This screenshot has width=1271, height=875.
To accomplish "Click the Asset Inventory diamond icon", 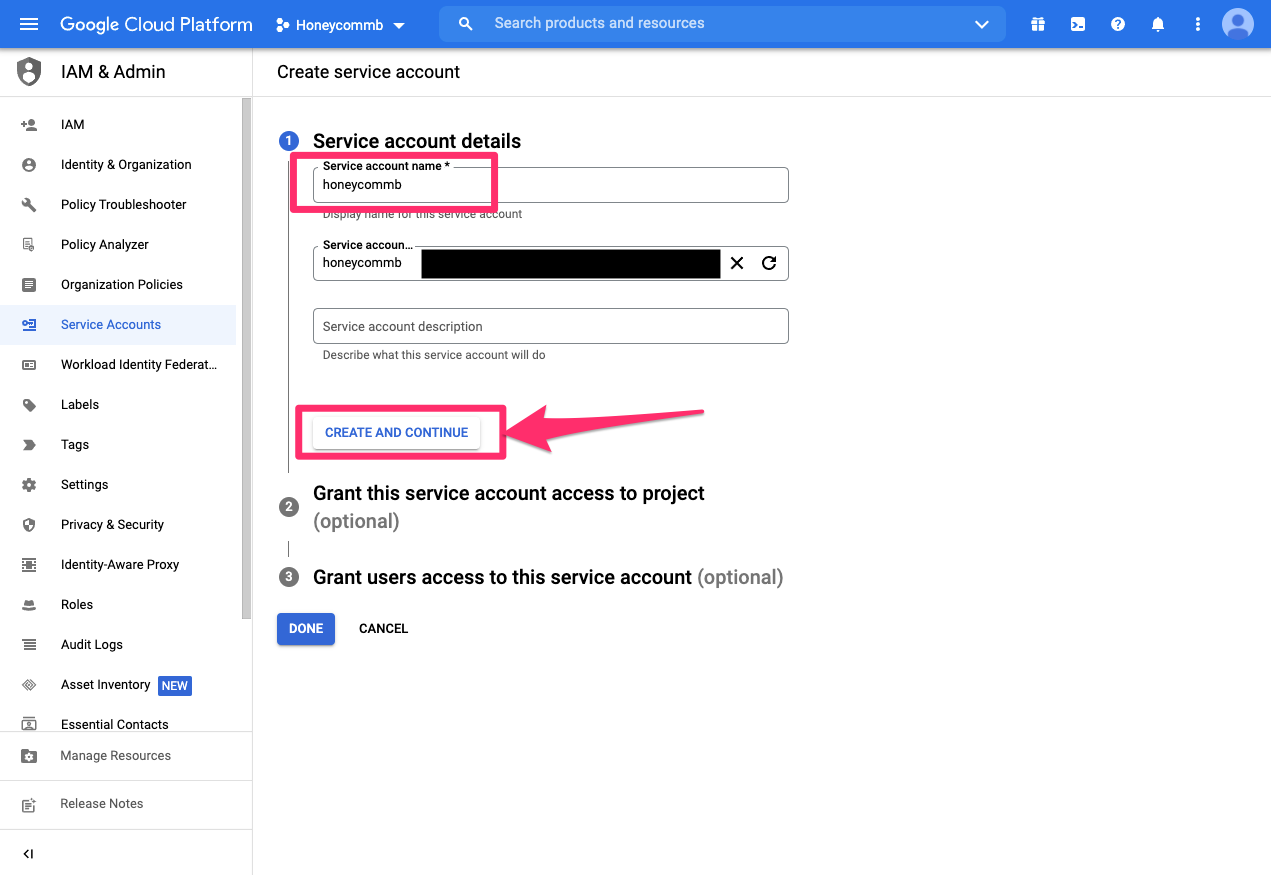I will 29,685.
